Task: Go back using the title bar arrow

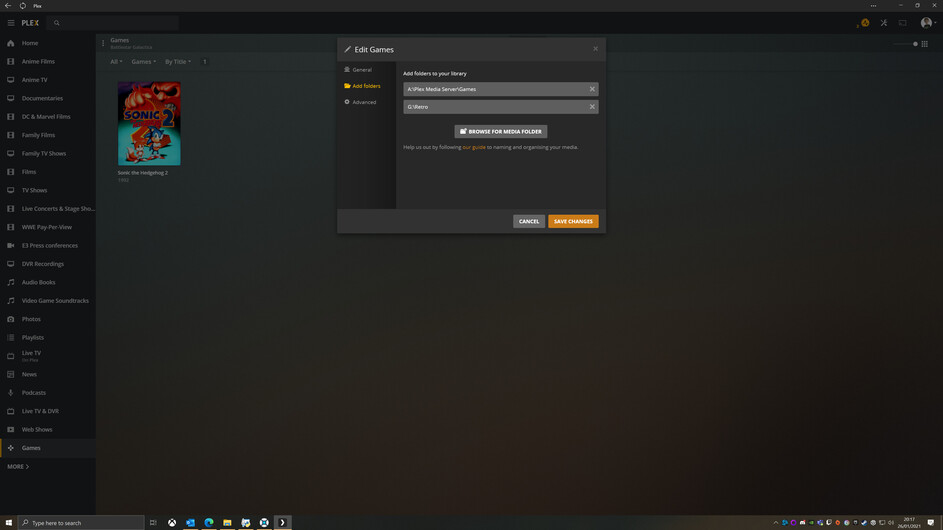Action: [8, 5]
